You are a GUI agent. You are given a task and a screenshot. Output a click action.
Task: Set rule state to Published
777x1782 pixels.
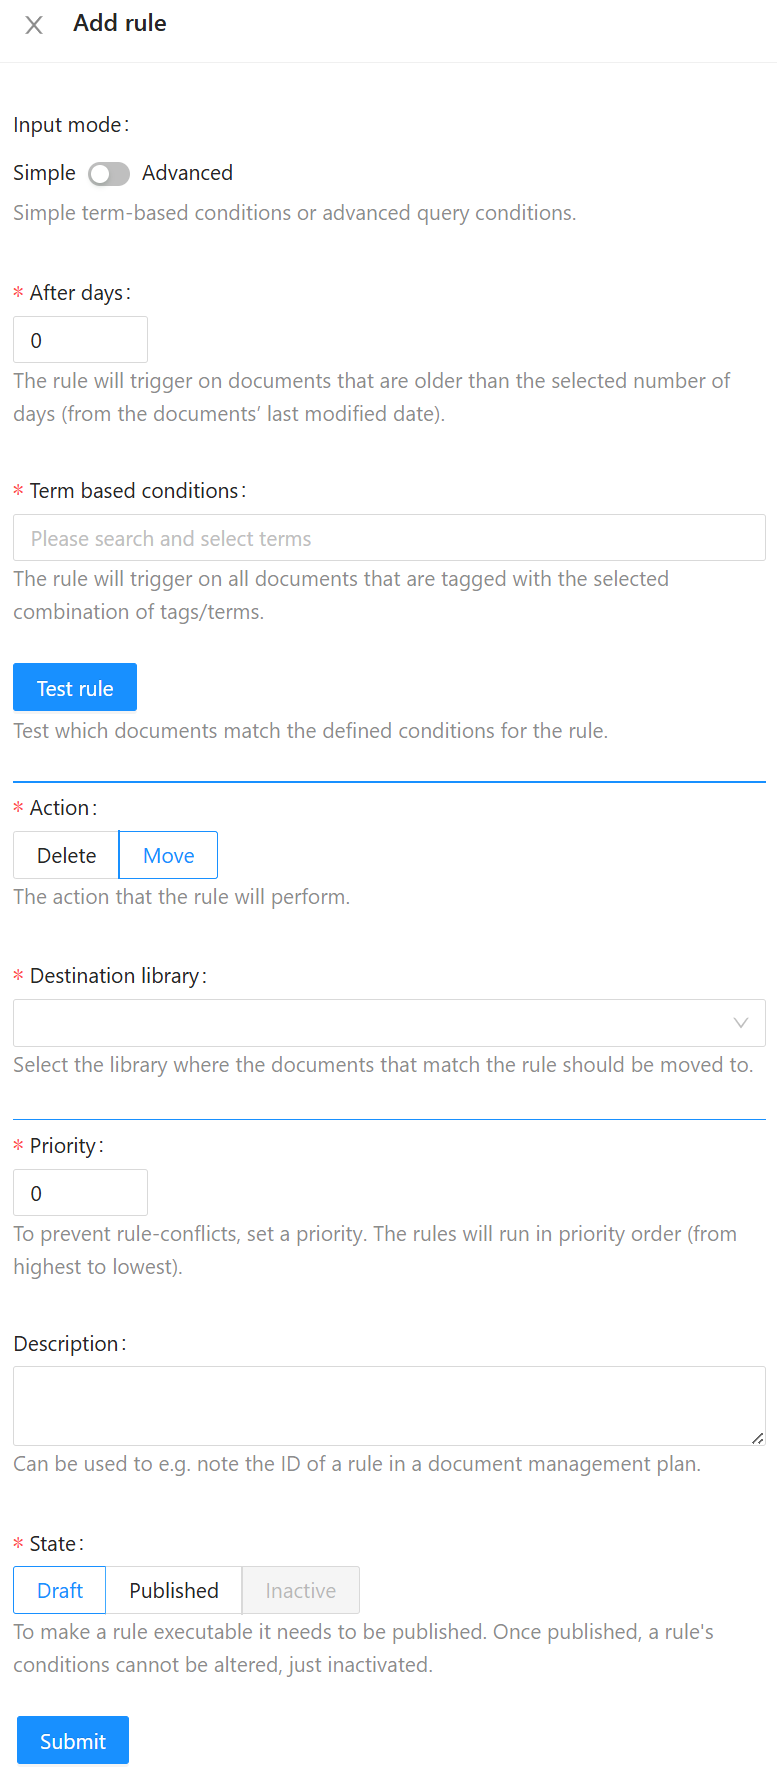point(174,1590)
